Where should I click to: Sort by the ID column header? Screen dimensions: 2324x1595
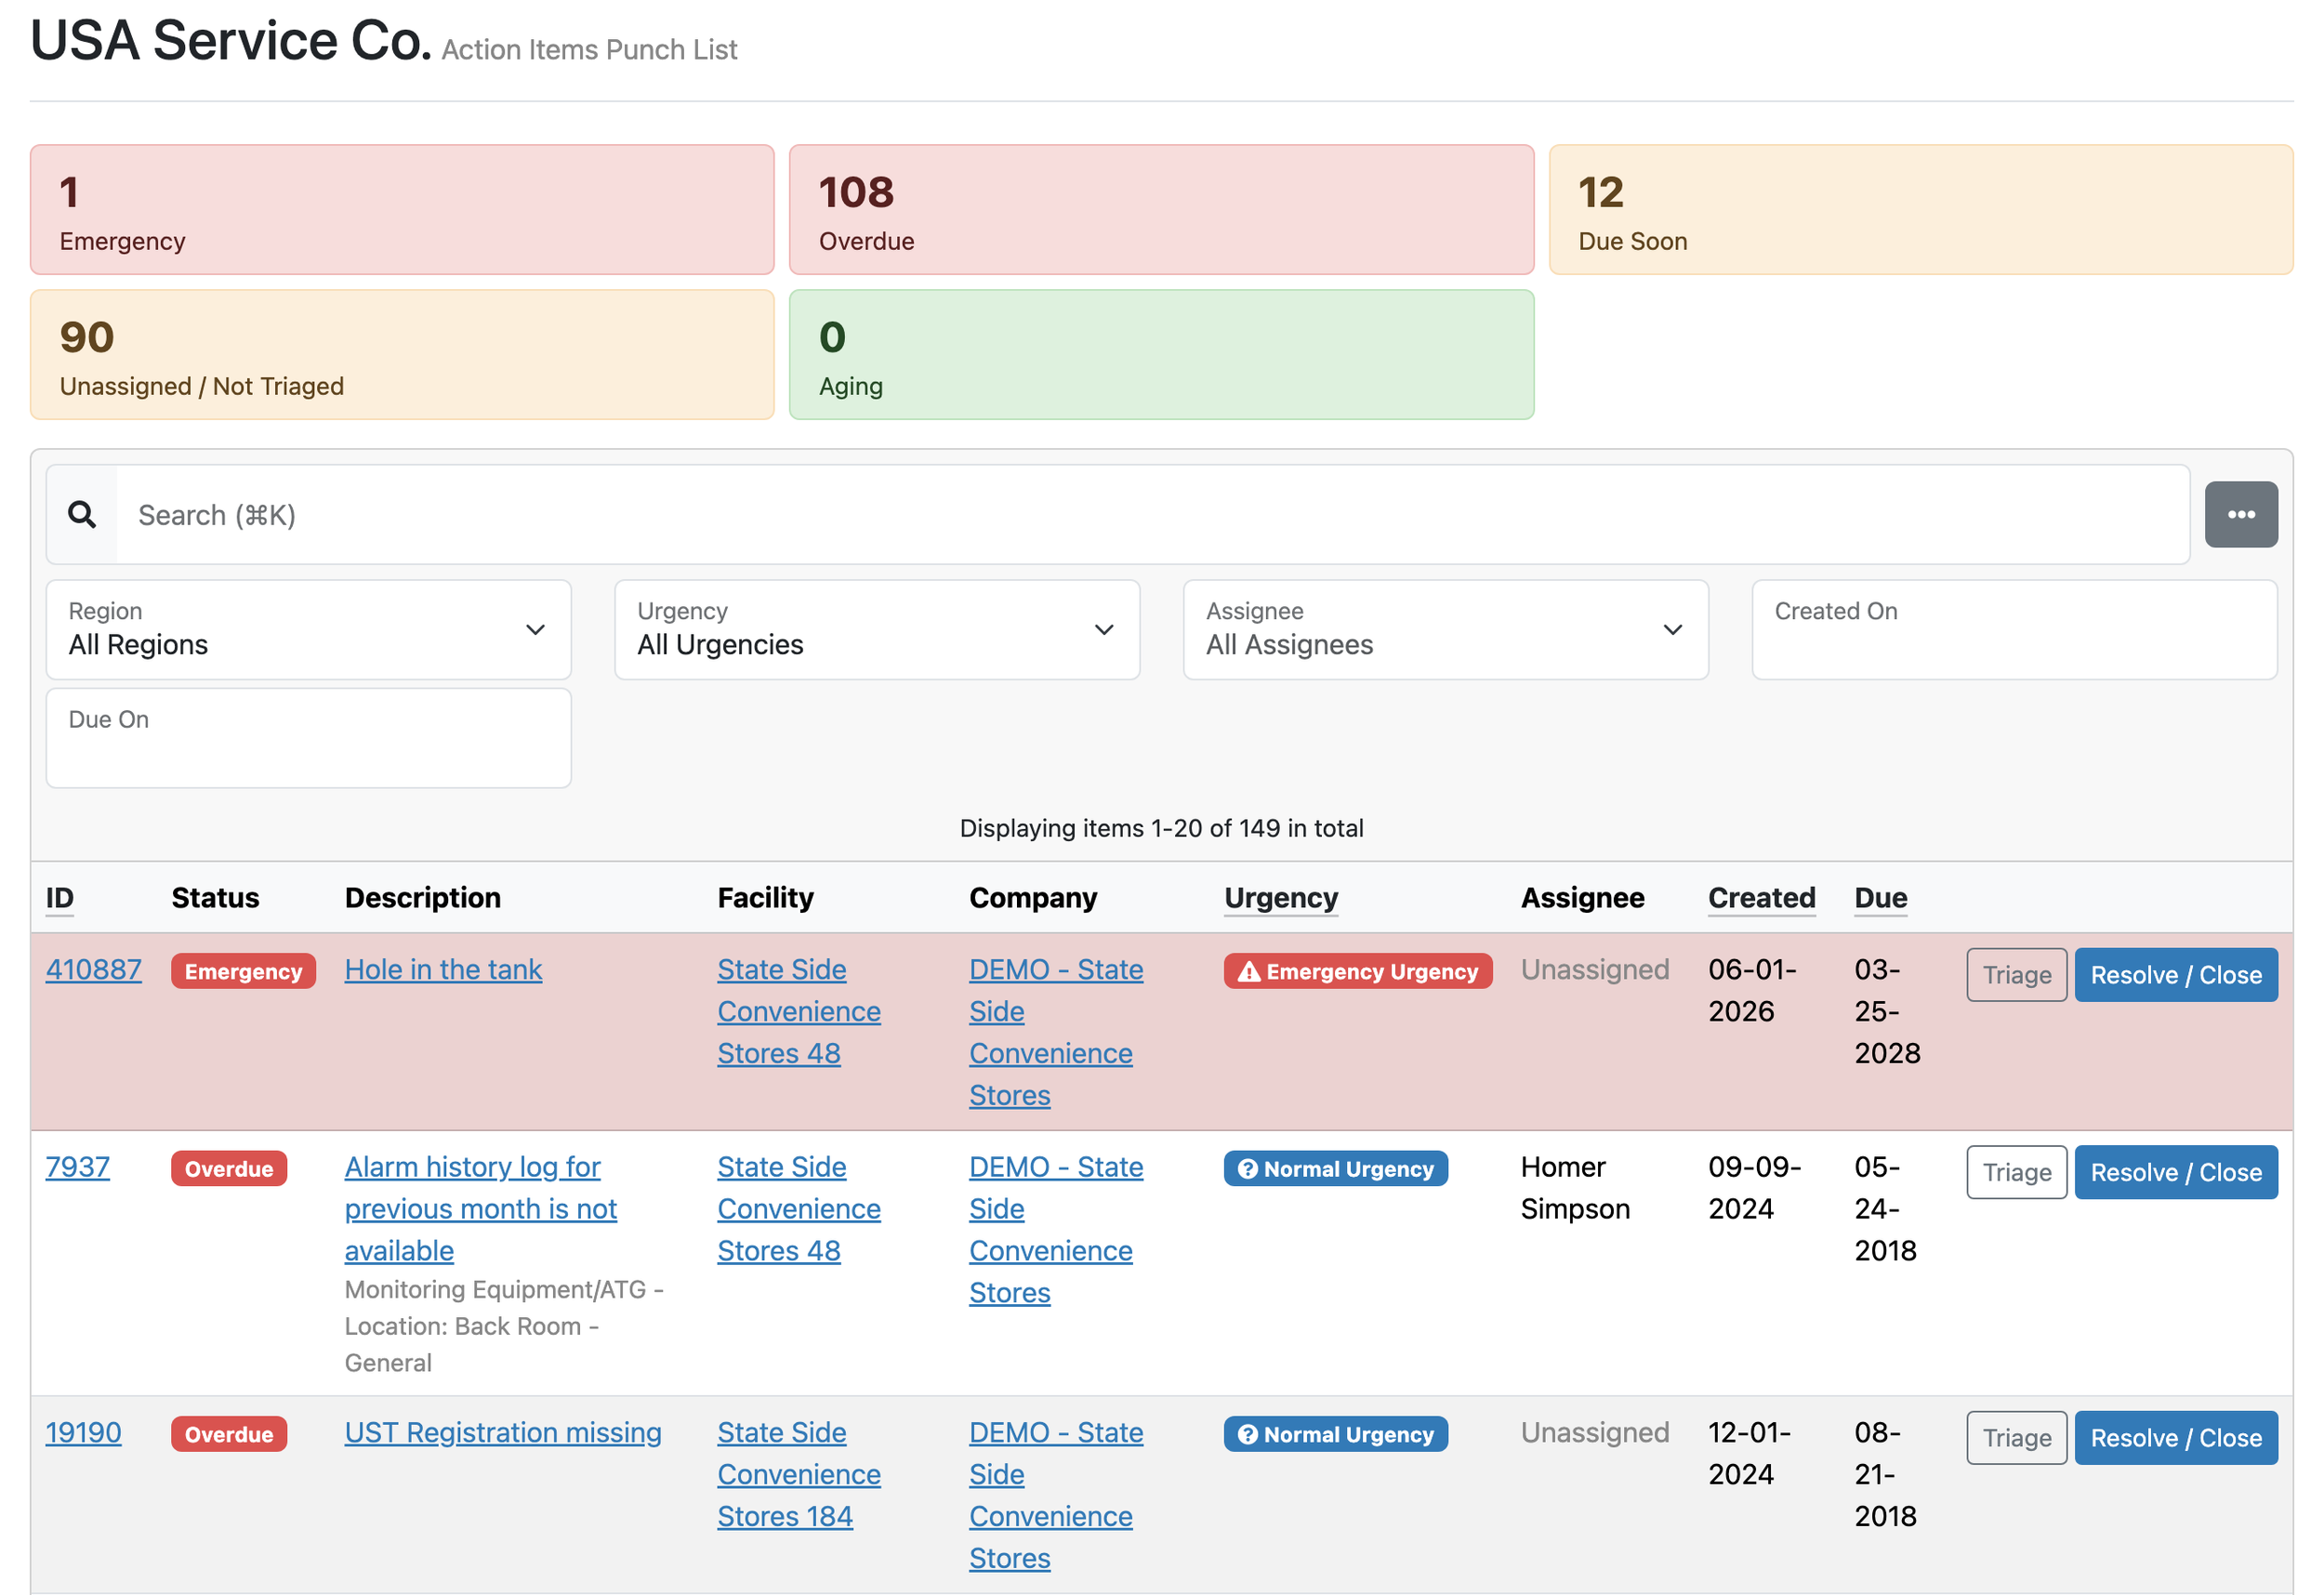[60, 898]
